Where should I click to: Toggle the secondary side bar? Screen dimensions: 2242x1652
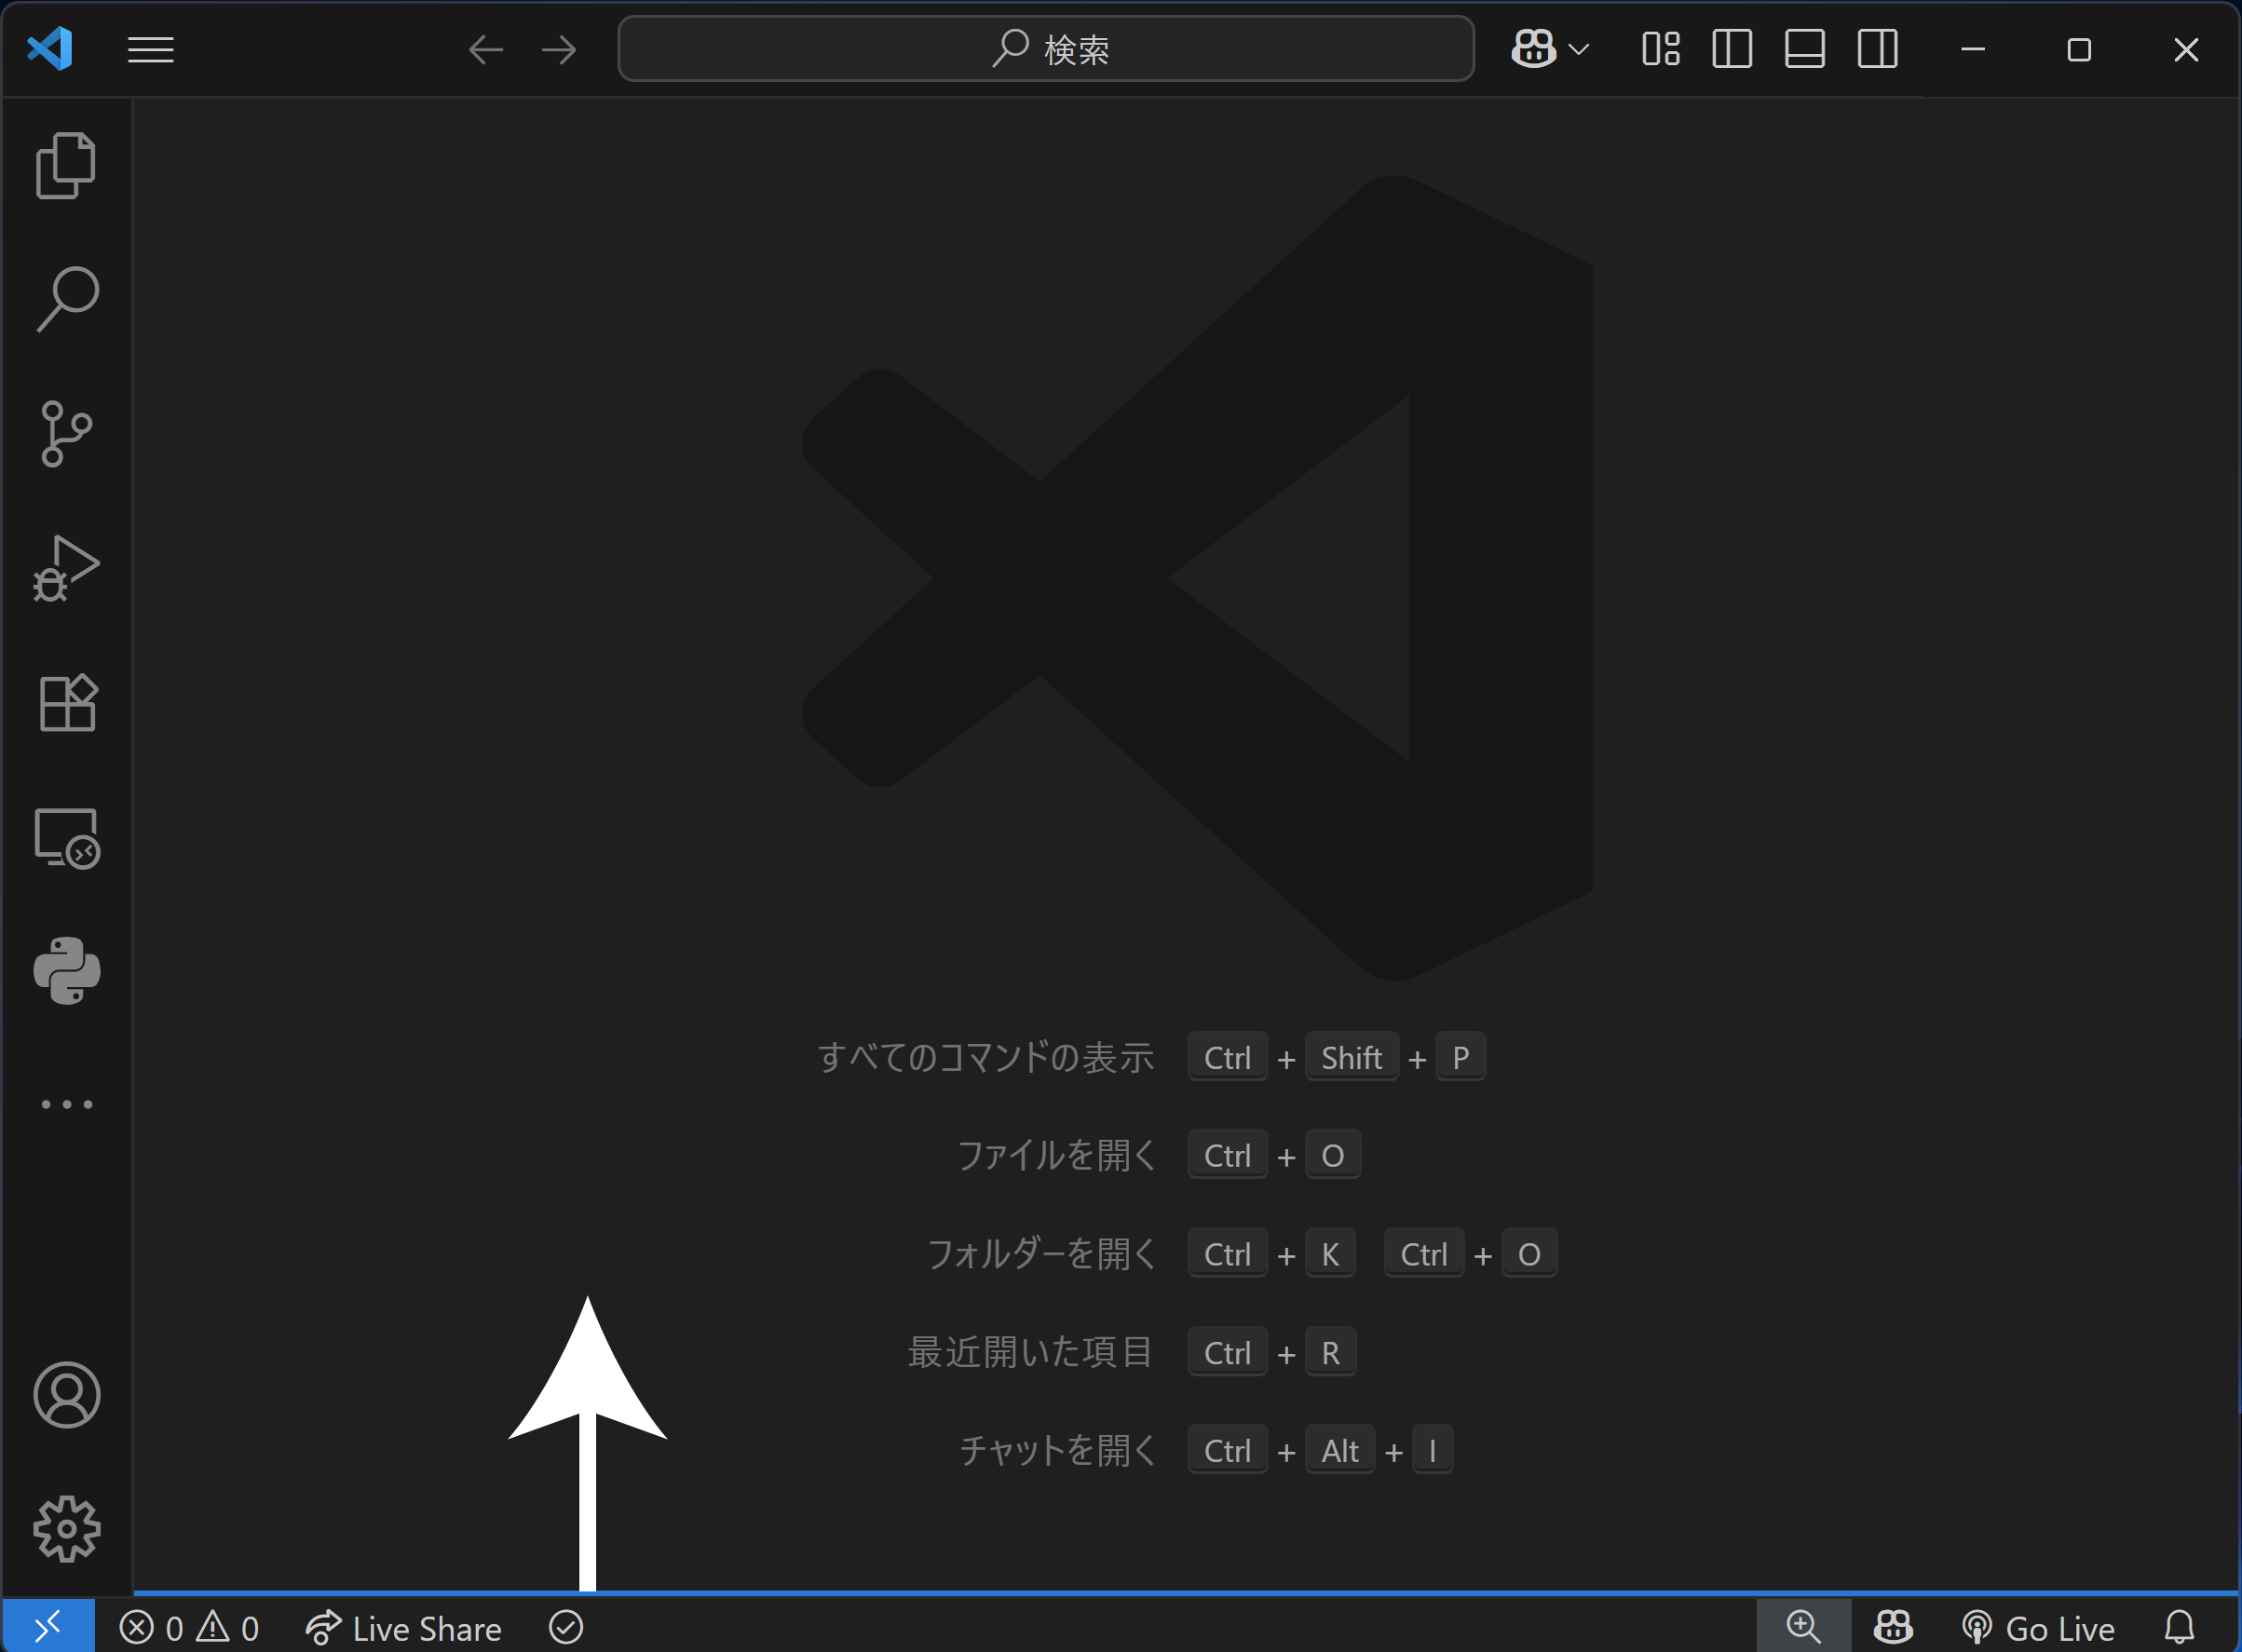point(1878,48)
